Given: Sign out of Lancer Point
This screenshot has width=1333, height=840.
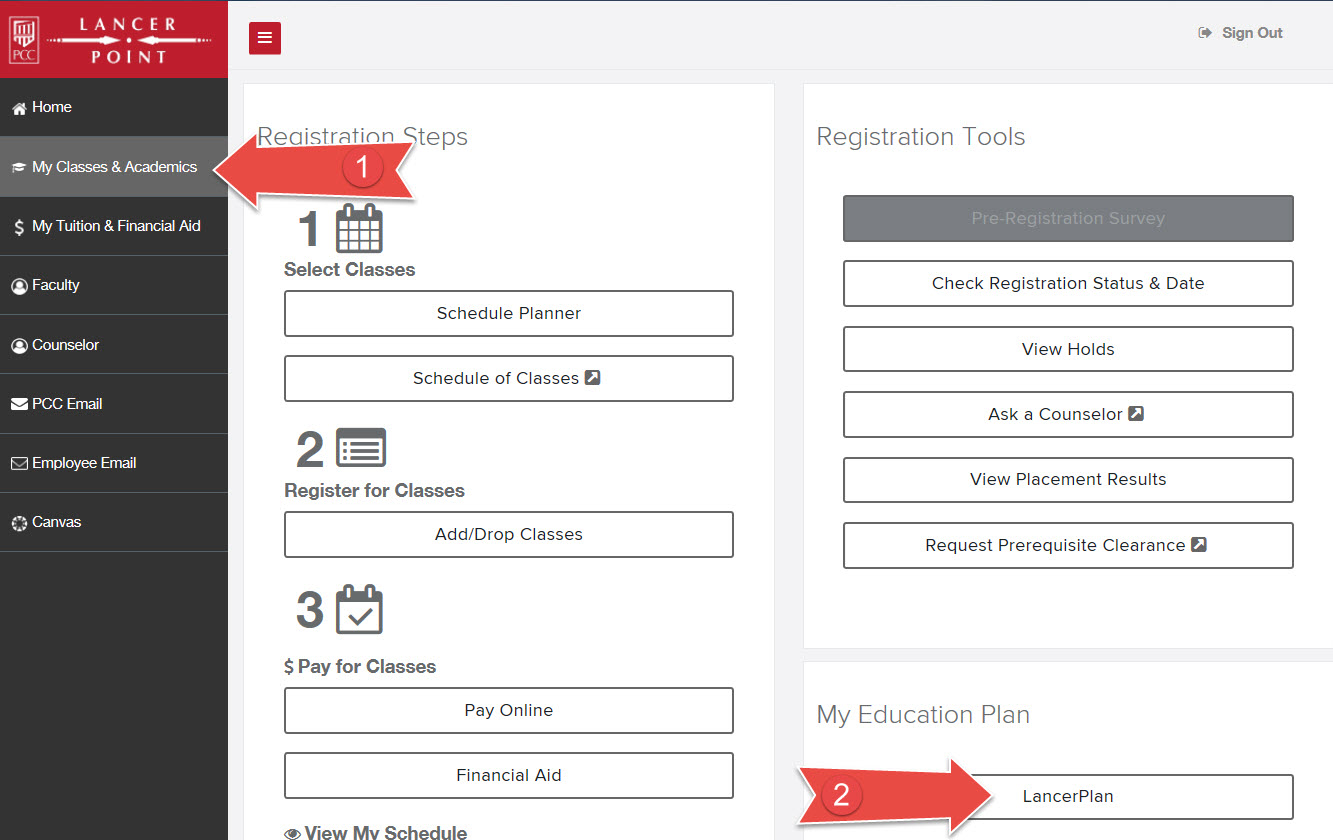Looking at the screenshot, I should pos(1241,33).
